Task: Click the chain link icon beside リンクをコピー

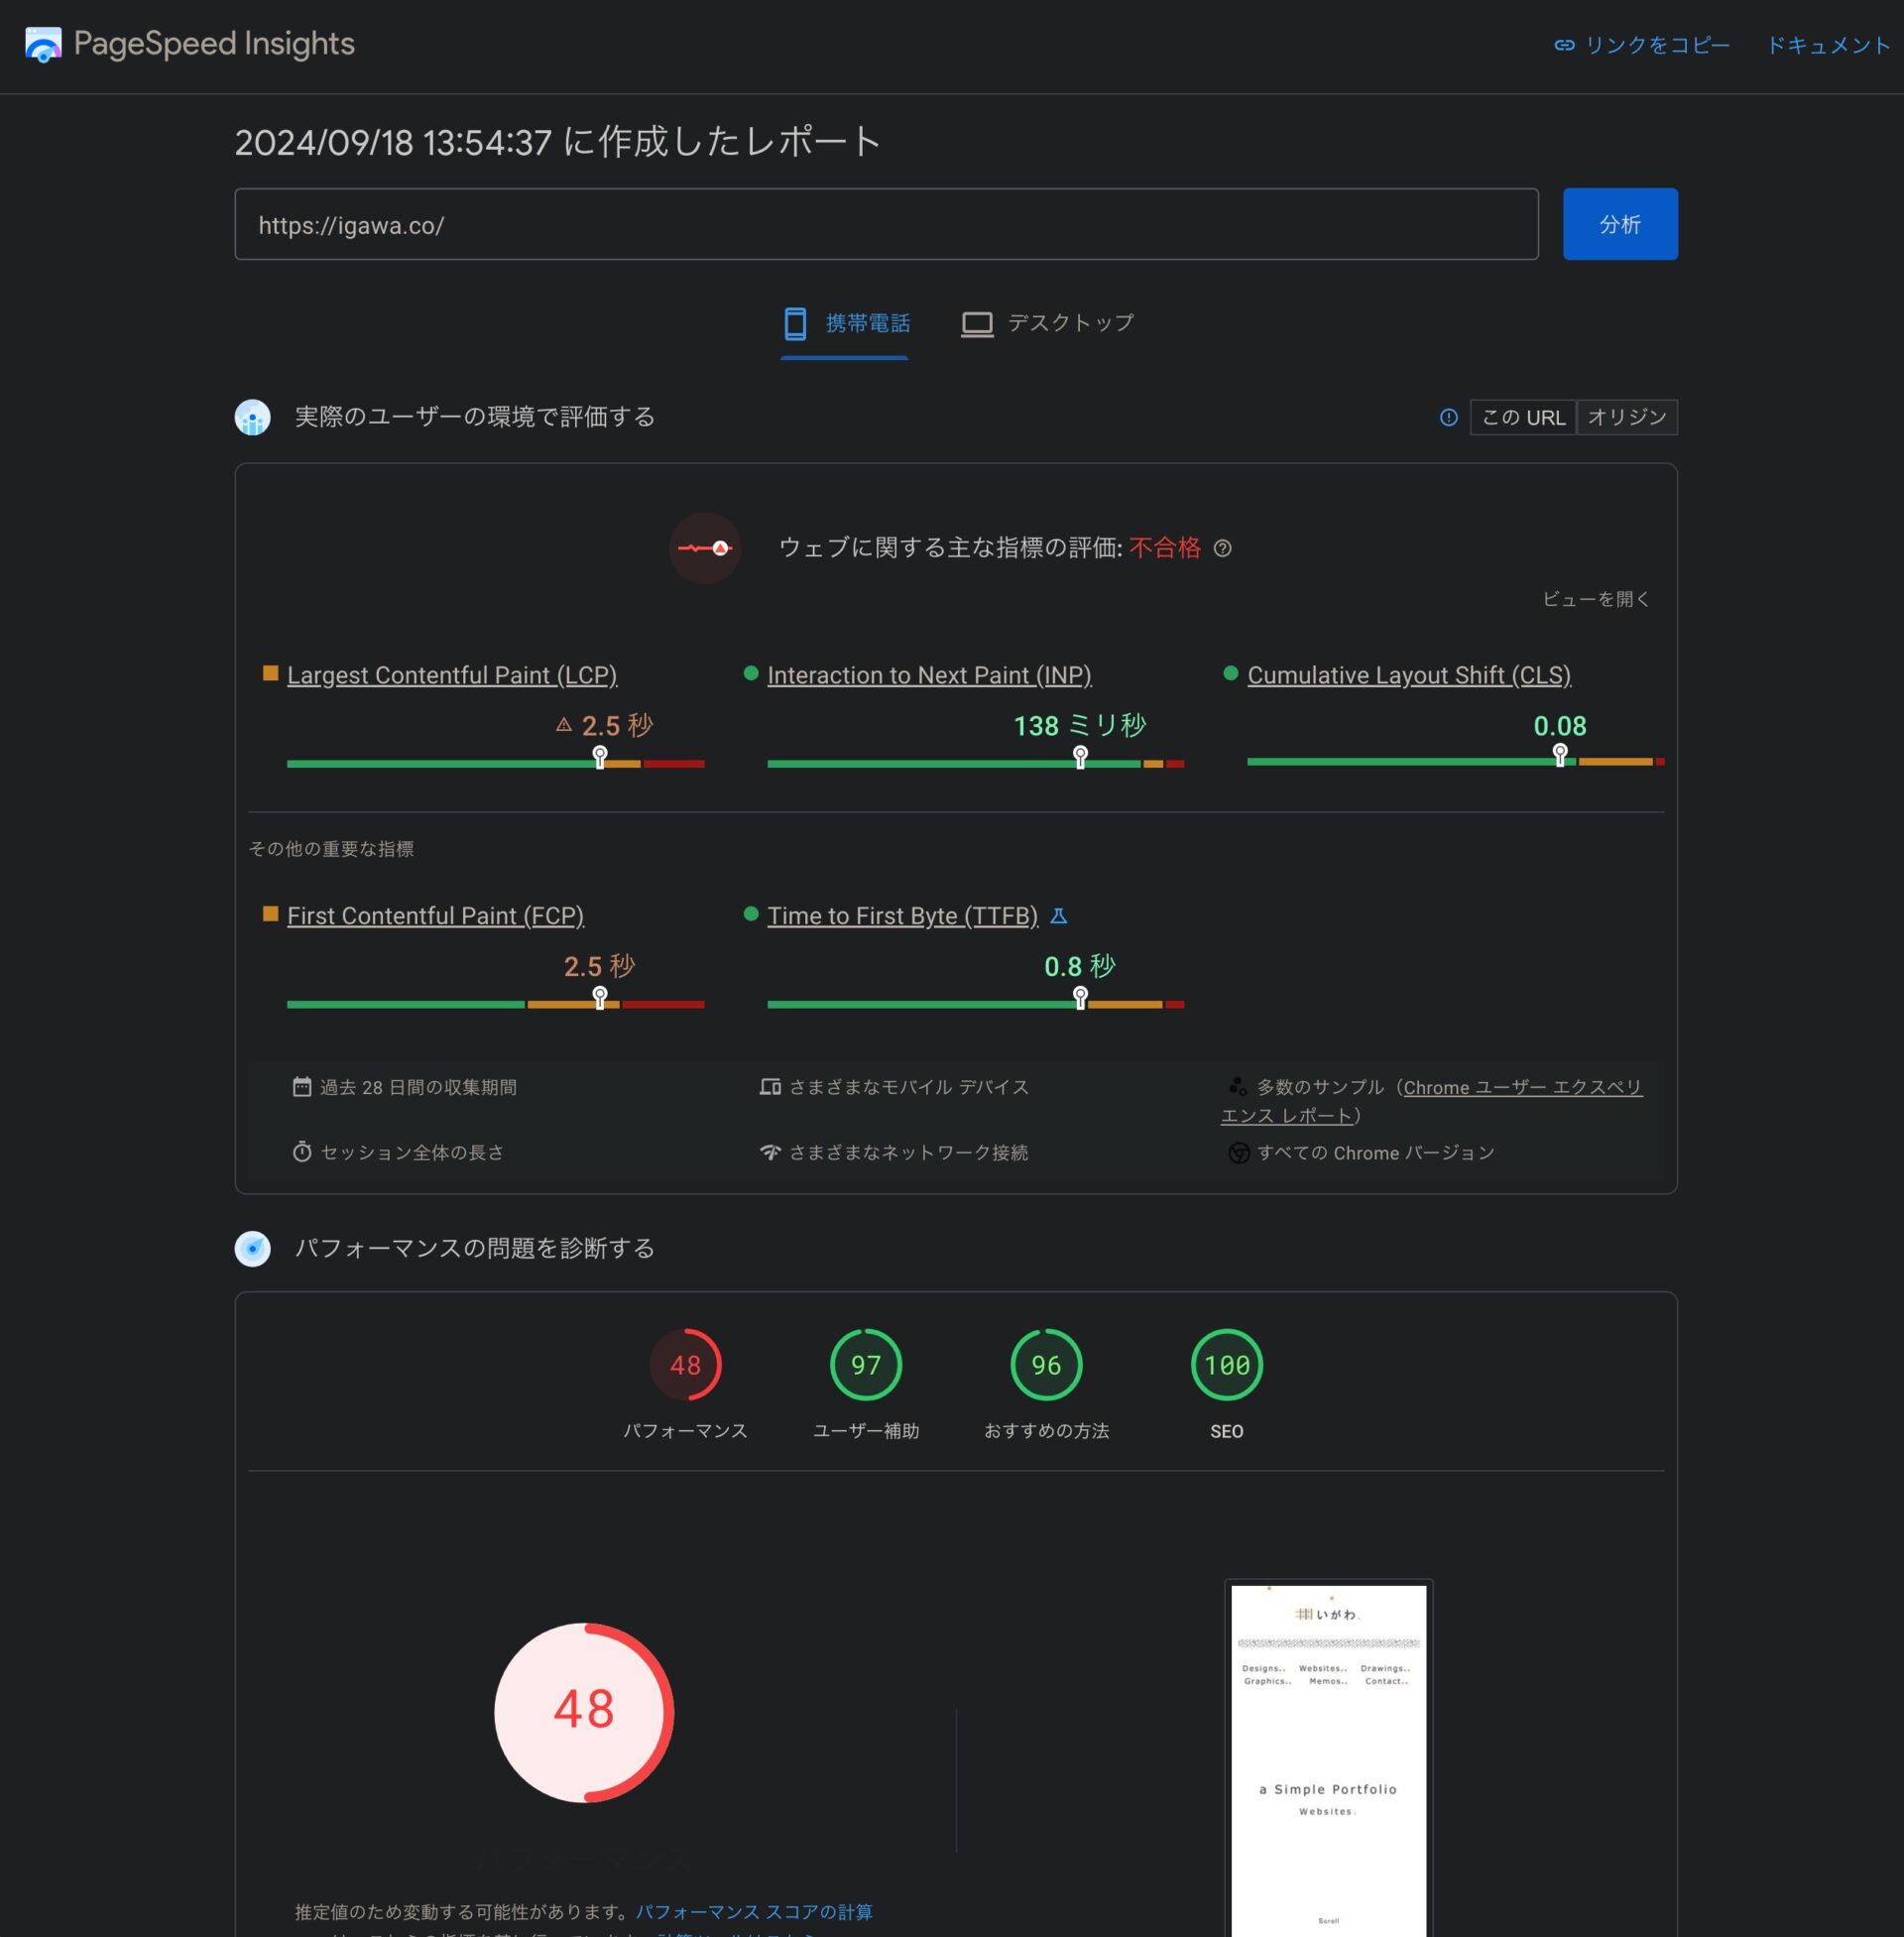Action: [1564, 45]
